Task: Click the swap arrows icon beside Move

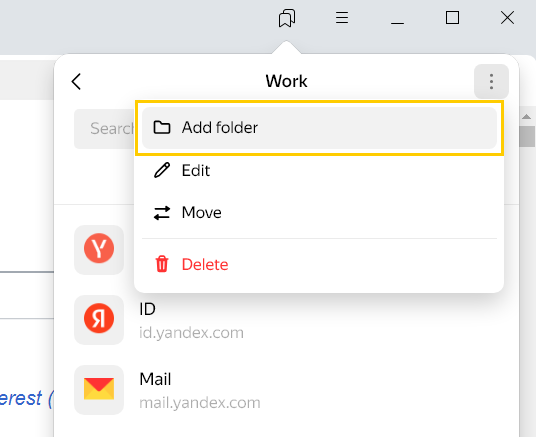Action: pos(162,213)
